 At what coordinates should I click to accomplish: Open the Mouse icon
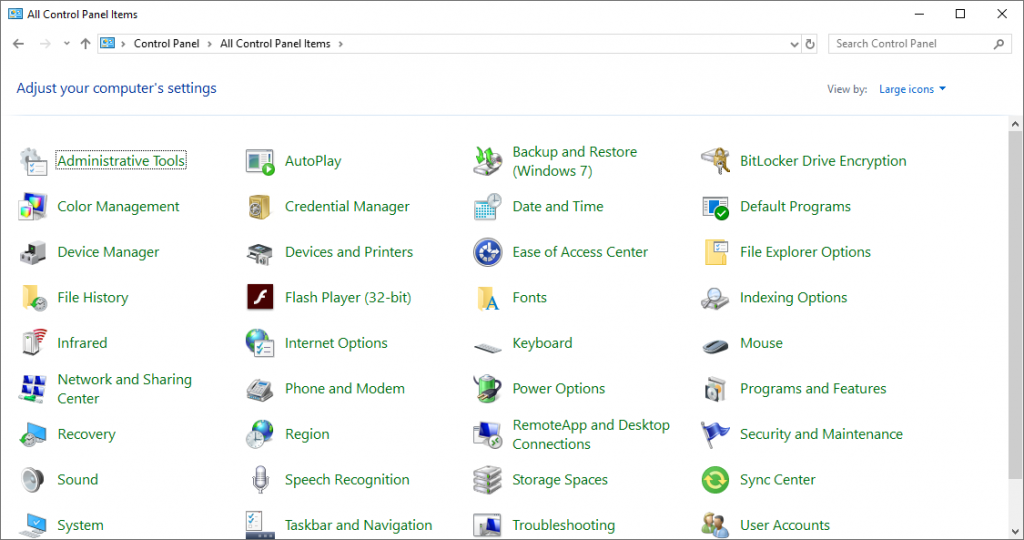pyautogui.click(x=715, y=345)
